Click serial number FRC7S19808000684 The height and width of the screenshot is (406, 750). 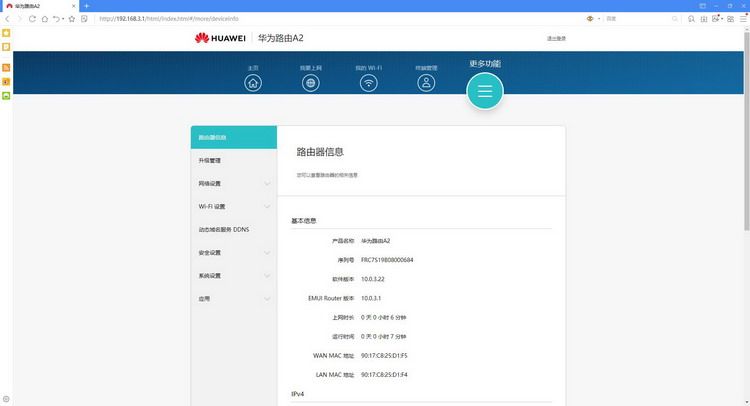click(387, 260)
